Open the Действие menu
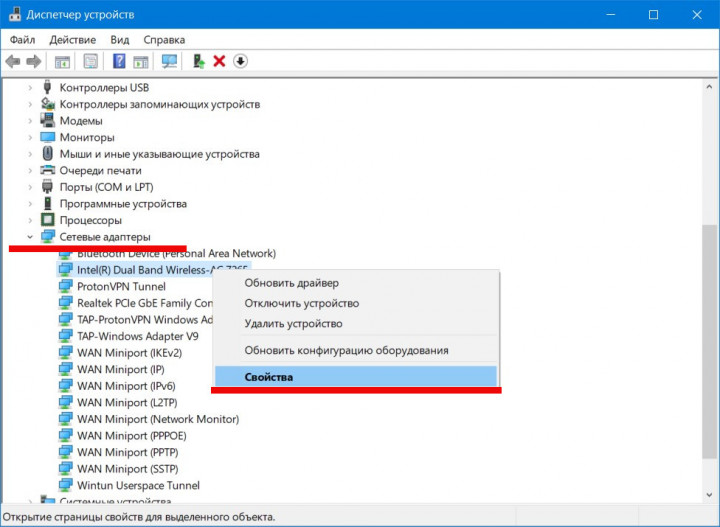The height and width of the screenshot is (527, 720). tap(72, 40)
